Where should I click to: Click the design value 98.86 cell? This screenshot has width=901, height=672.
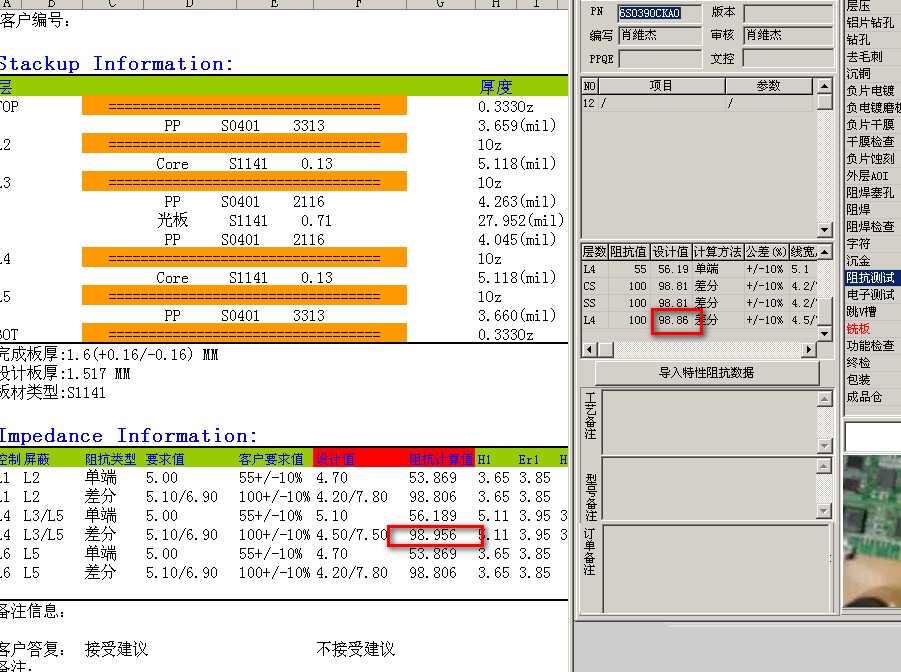pos(673,320)
